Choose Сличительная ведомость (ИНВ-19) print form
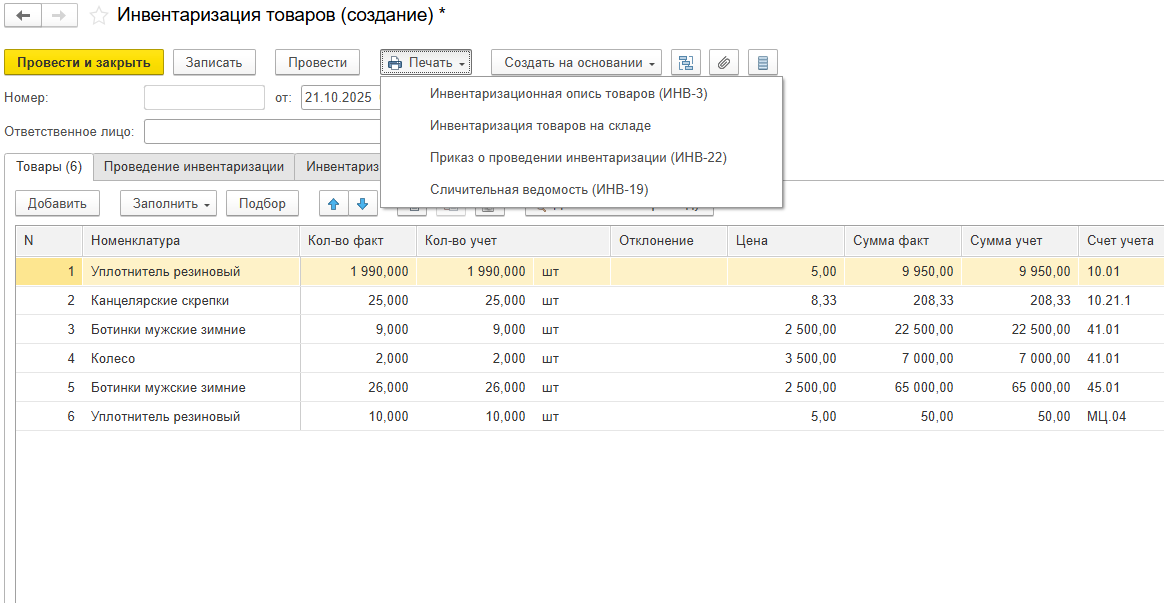The image size is (1164, 603). [x=539, y=189]
